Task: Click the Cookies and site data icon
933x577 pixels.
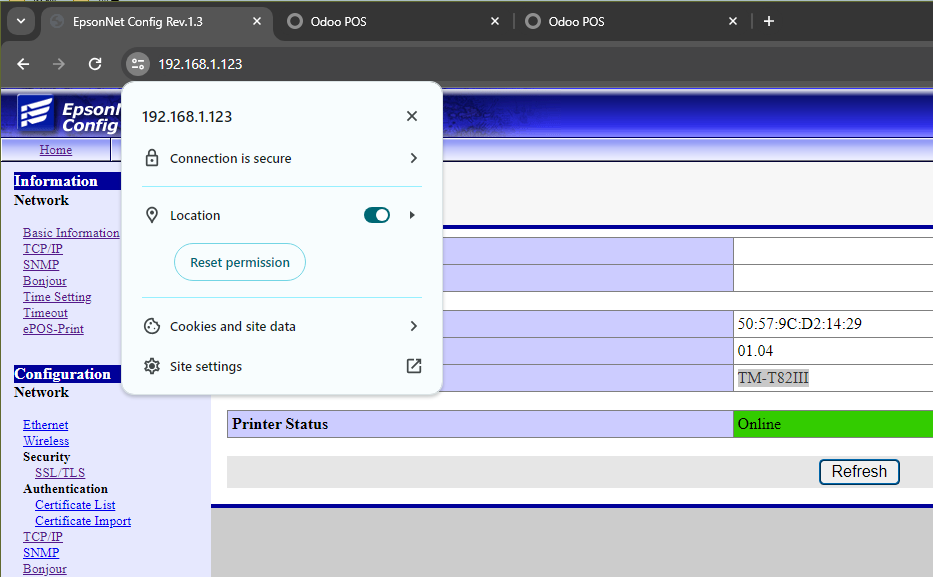Action: click(152, 326)
